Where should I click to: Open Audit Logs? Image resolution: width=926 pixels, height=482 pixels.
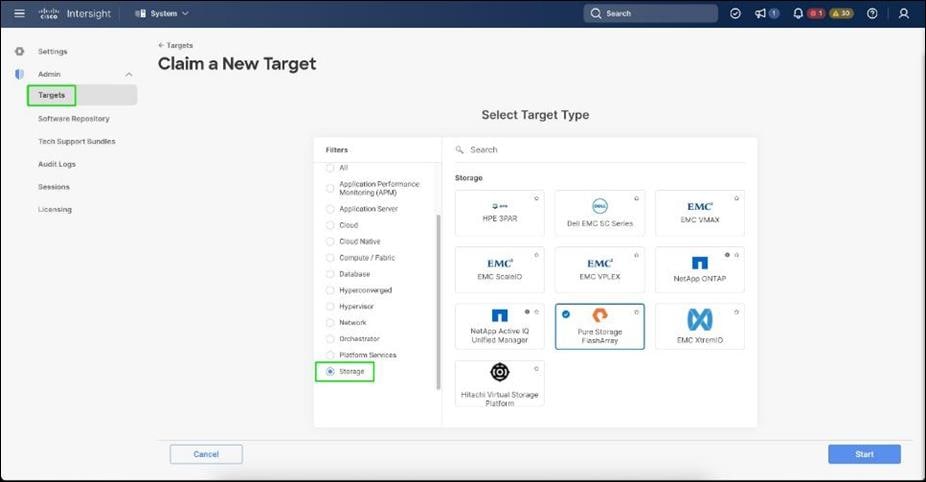(x=57, y=164)
